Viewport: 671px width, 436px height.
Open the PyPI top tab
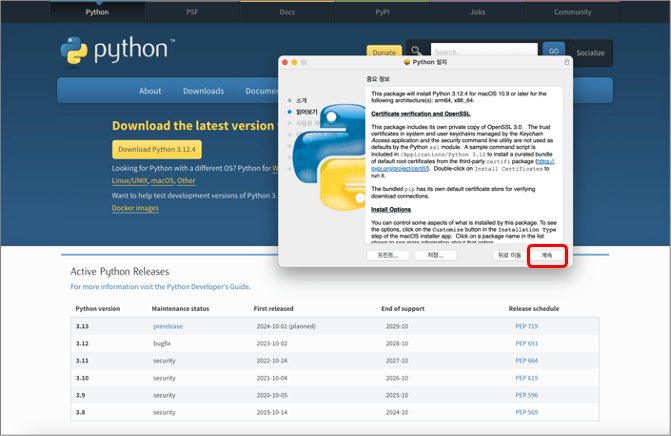[x=382, y=12]
